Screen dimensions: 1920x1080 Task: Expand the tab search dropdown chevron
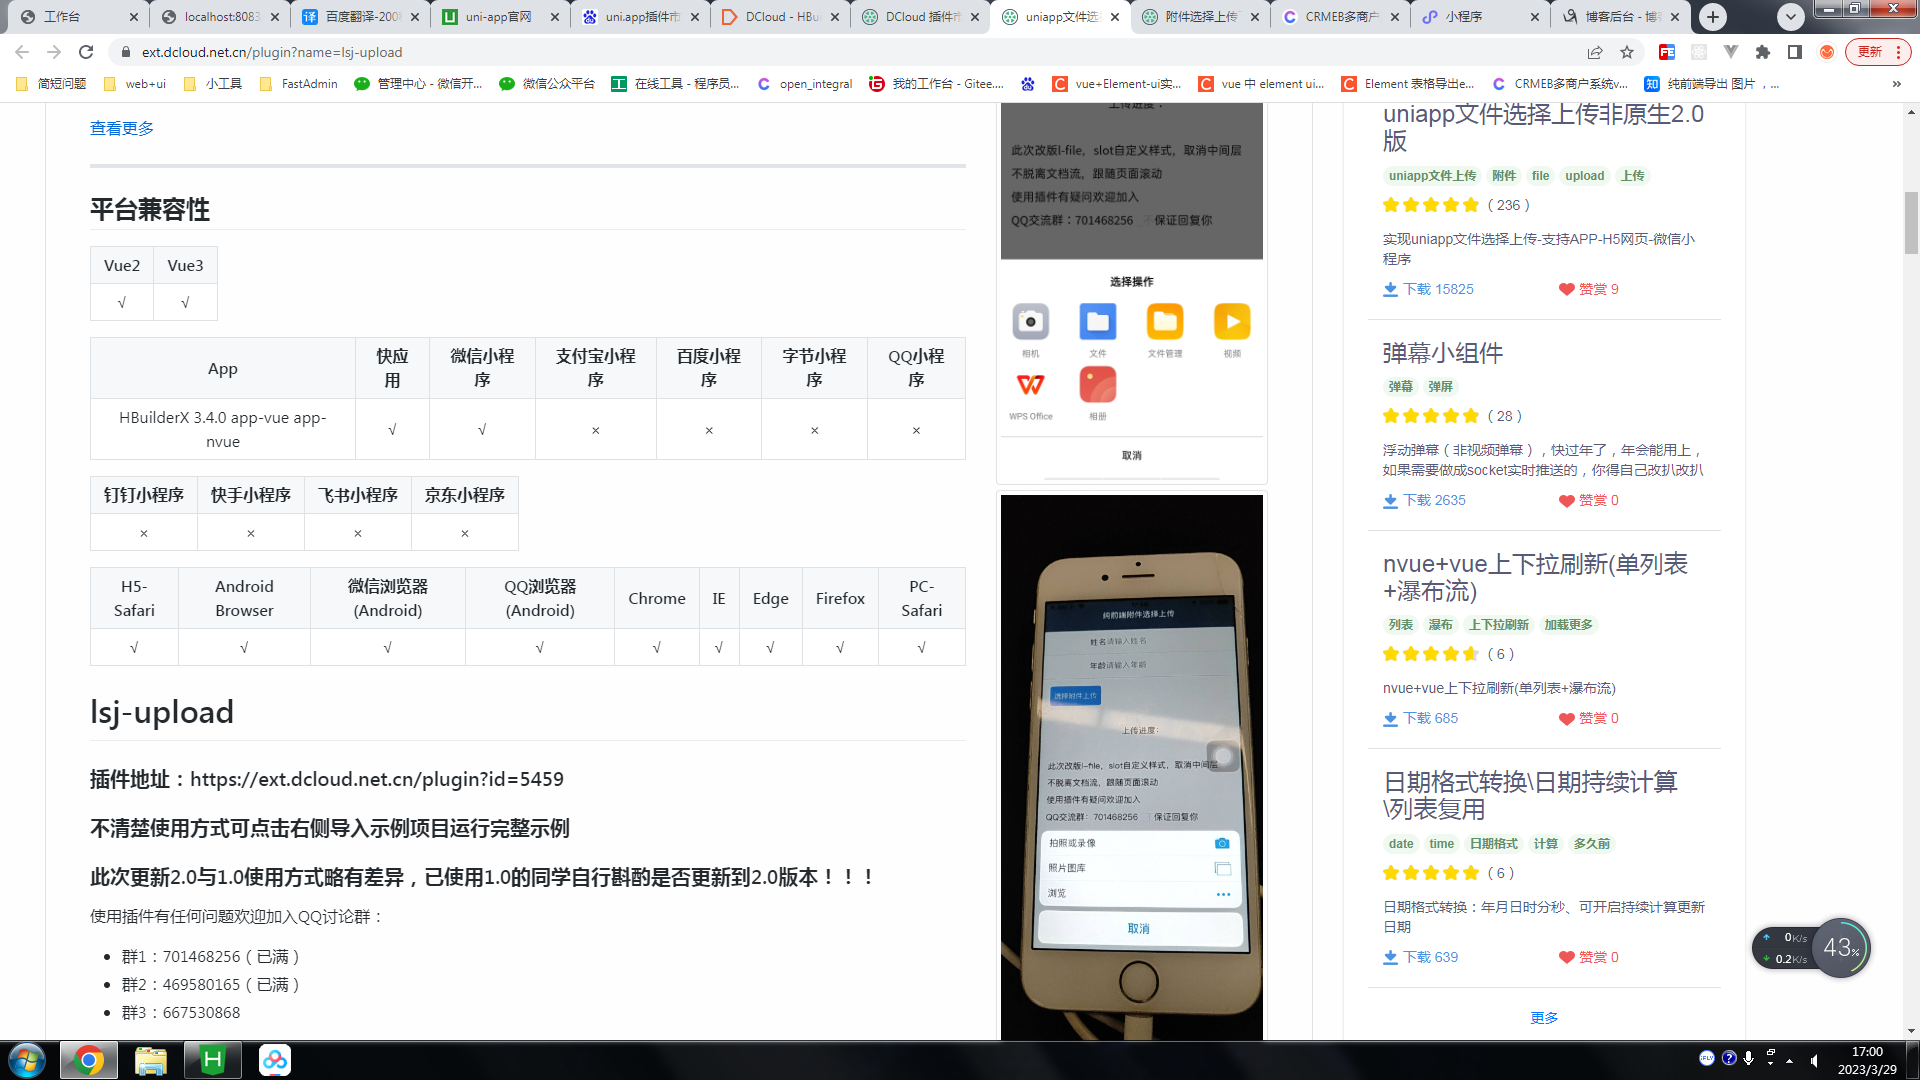(x=1791, y=17)
